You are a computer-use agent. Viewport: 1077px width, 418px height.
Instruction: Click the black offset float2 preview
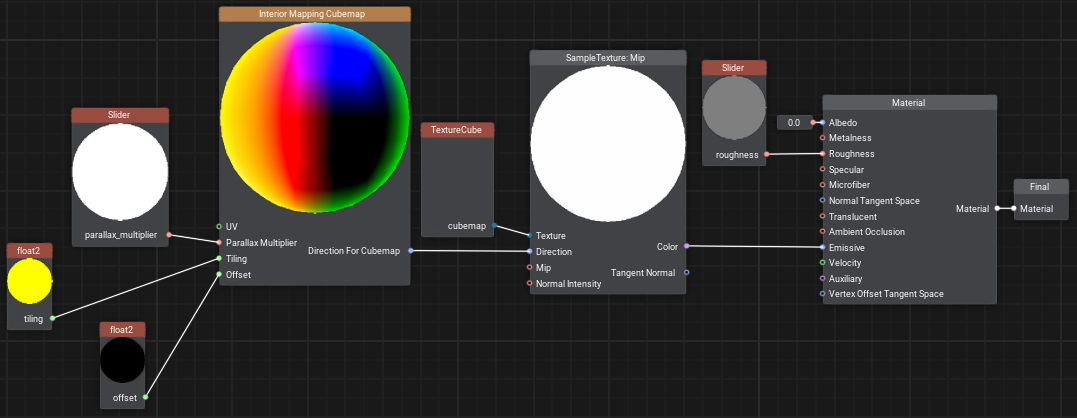122,360
